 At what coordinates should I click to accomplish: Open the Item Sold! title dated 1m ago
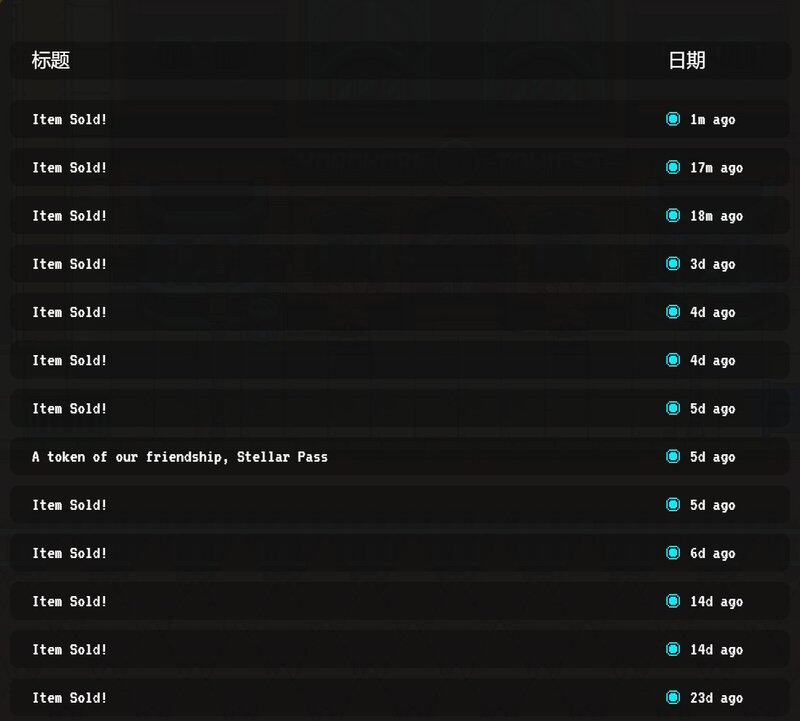pos(70,120)
